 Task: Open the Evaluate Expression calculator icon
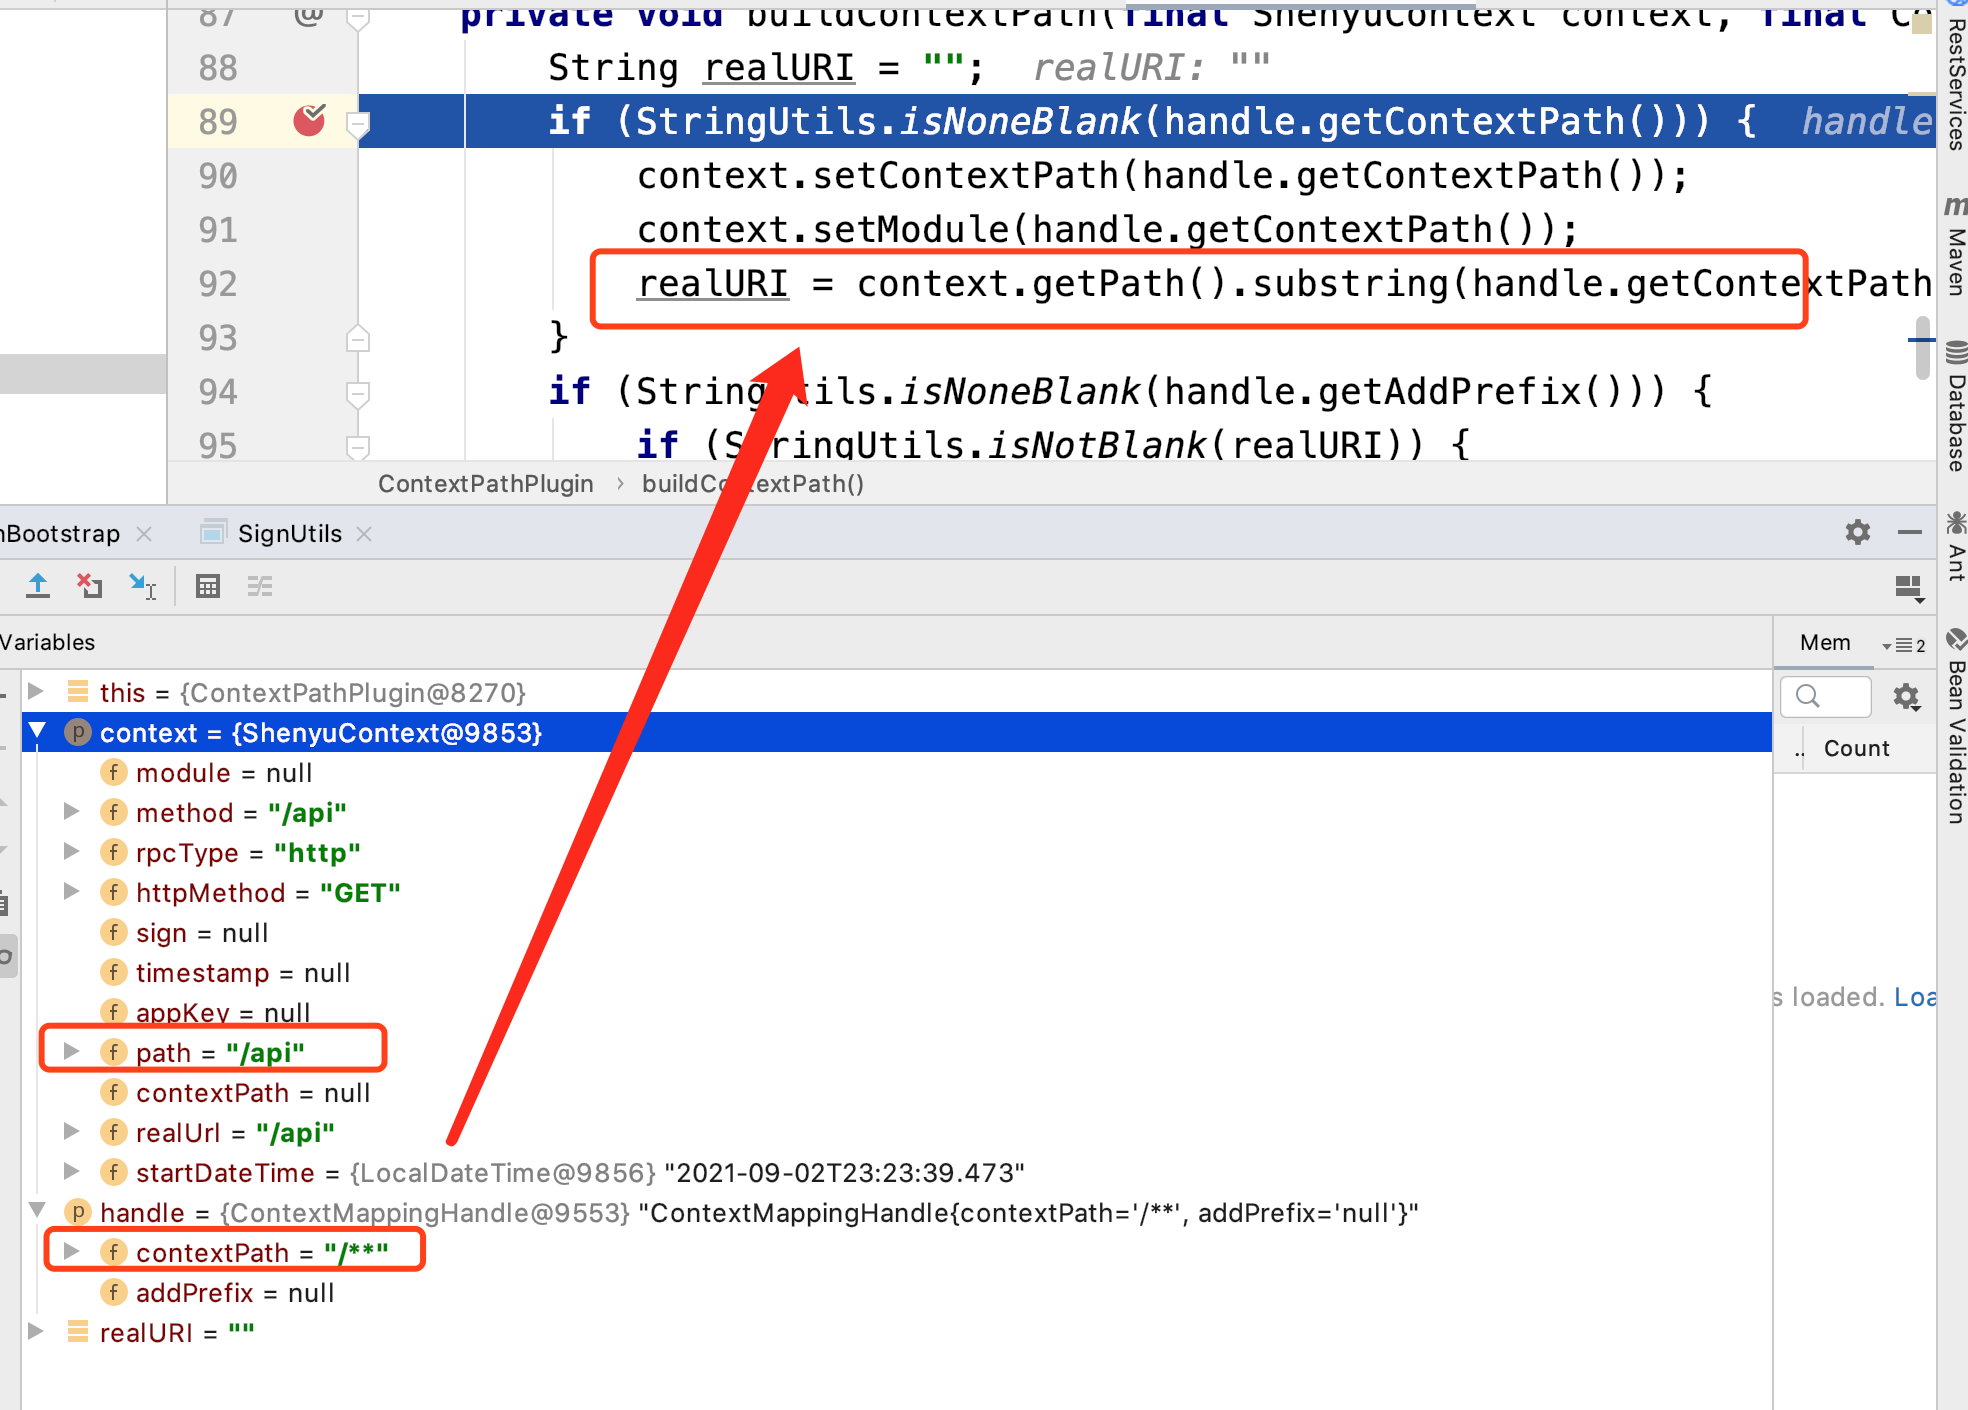click(207, 586)
